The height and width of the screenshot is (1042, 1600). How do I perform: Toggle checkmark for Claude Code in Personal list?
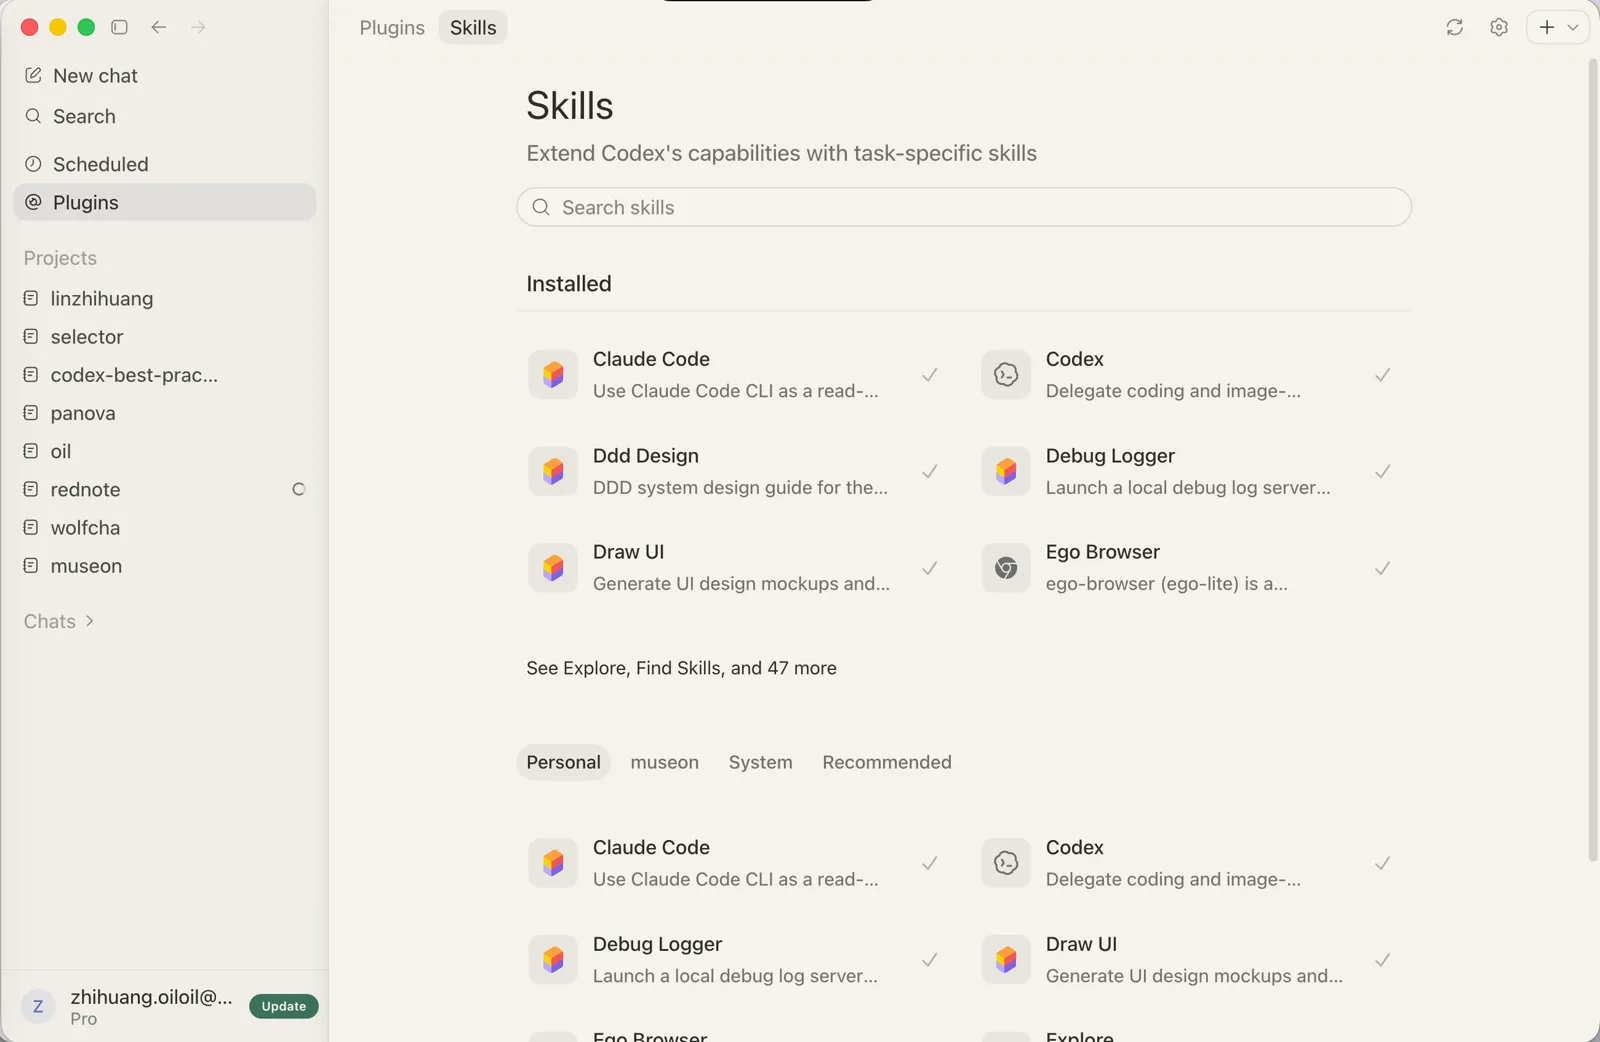[930, 863]
